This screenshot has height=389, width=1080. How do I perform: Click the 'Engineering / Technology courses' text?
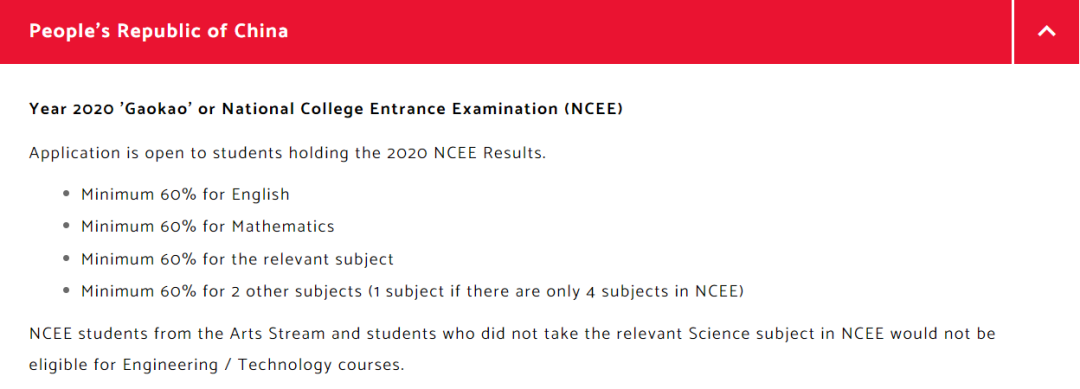tap(262, 366)
